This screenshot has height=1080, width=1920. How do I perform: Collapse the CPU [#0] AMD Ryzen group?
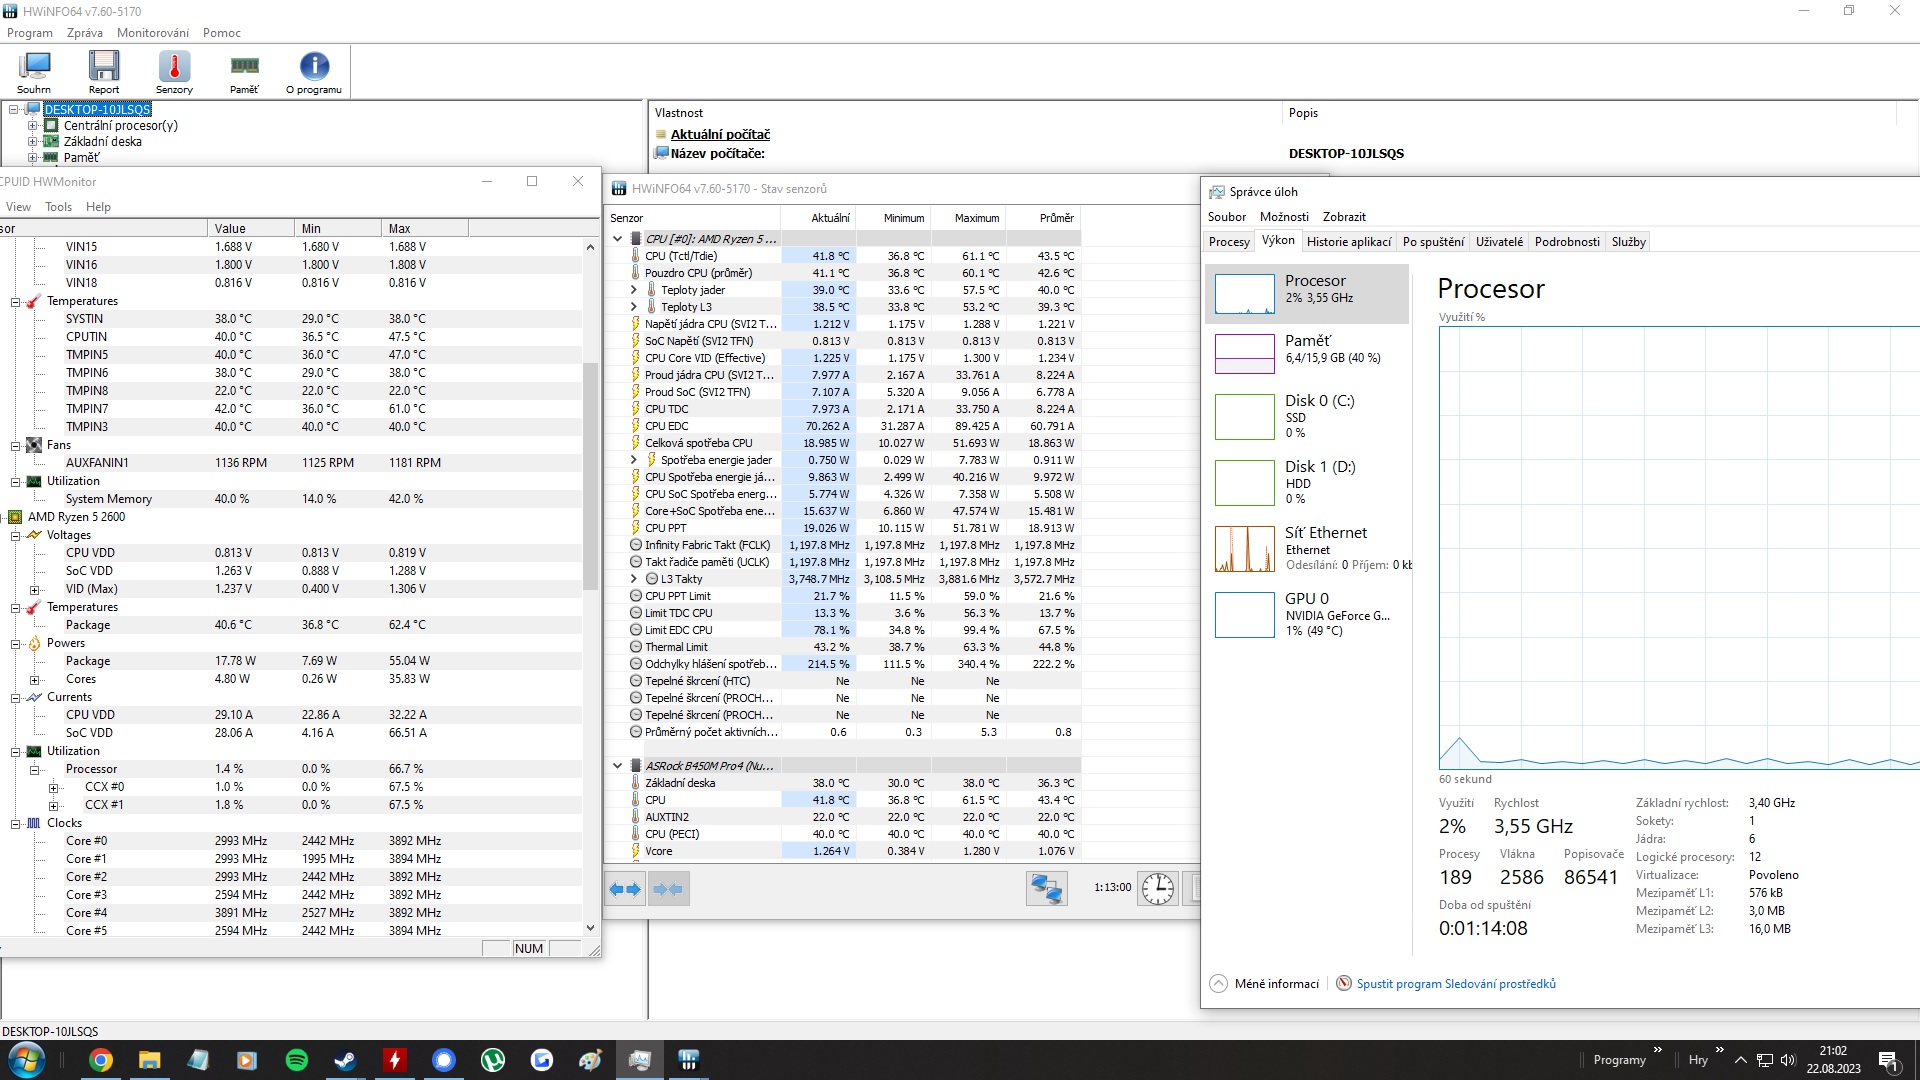pos(617,239)
